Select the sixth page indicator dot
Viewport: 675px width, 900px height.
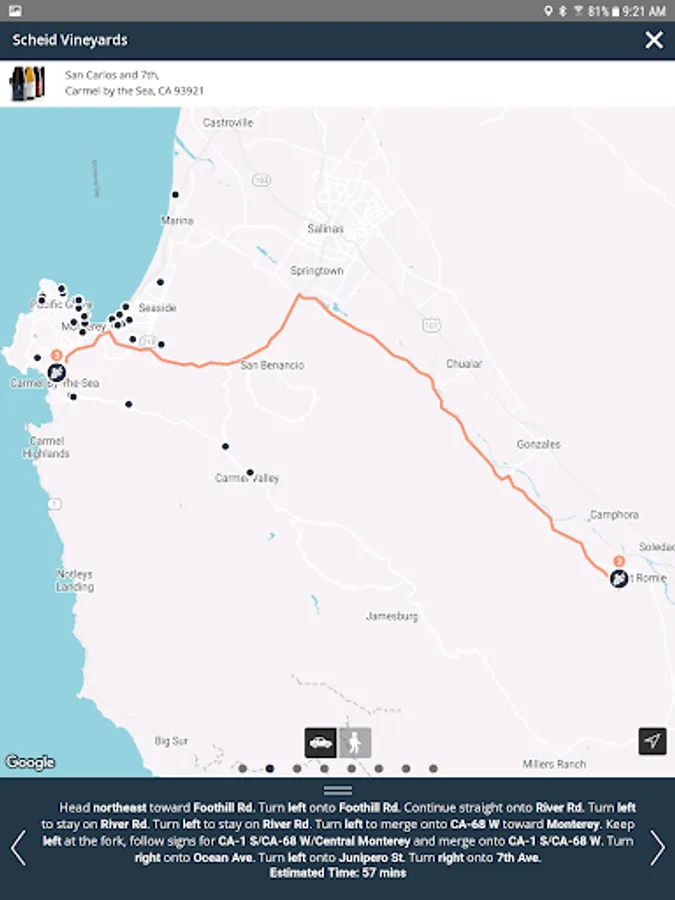point(379,768)
